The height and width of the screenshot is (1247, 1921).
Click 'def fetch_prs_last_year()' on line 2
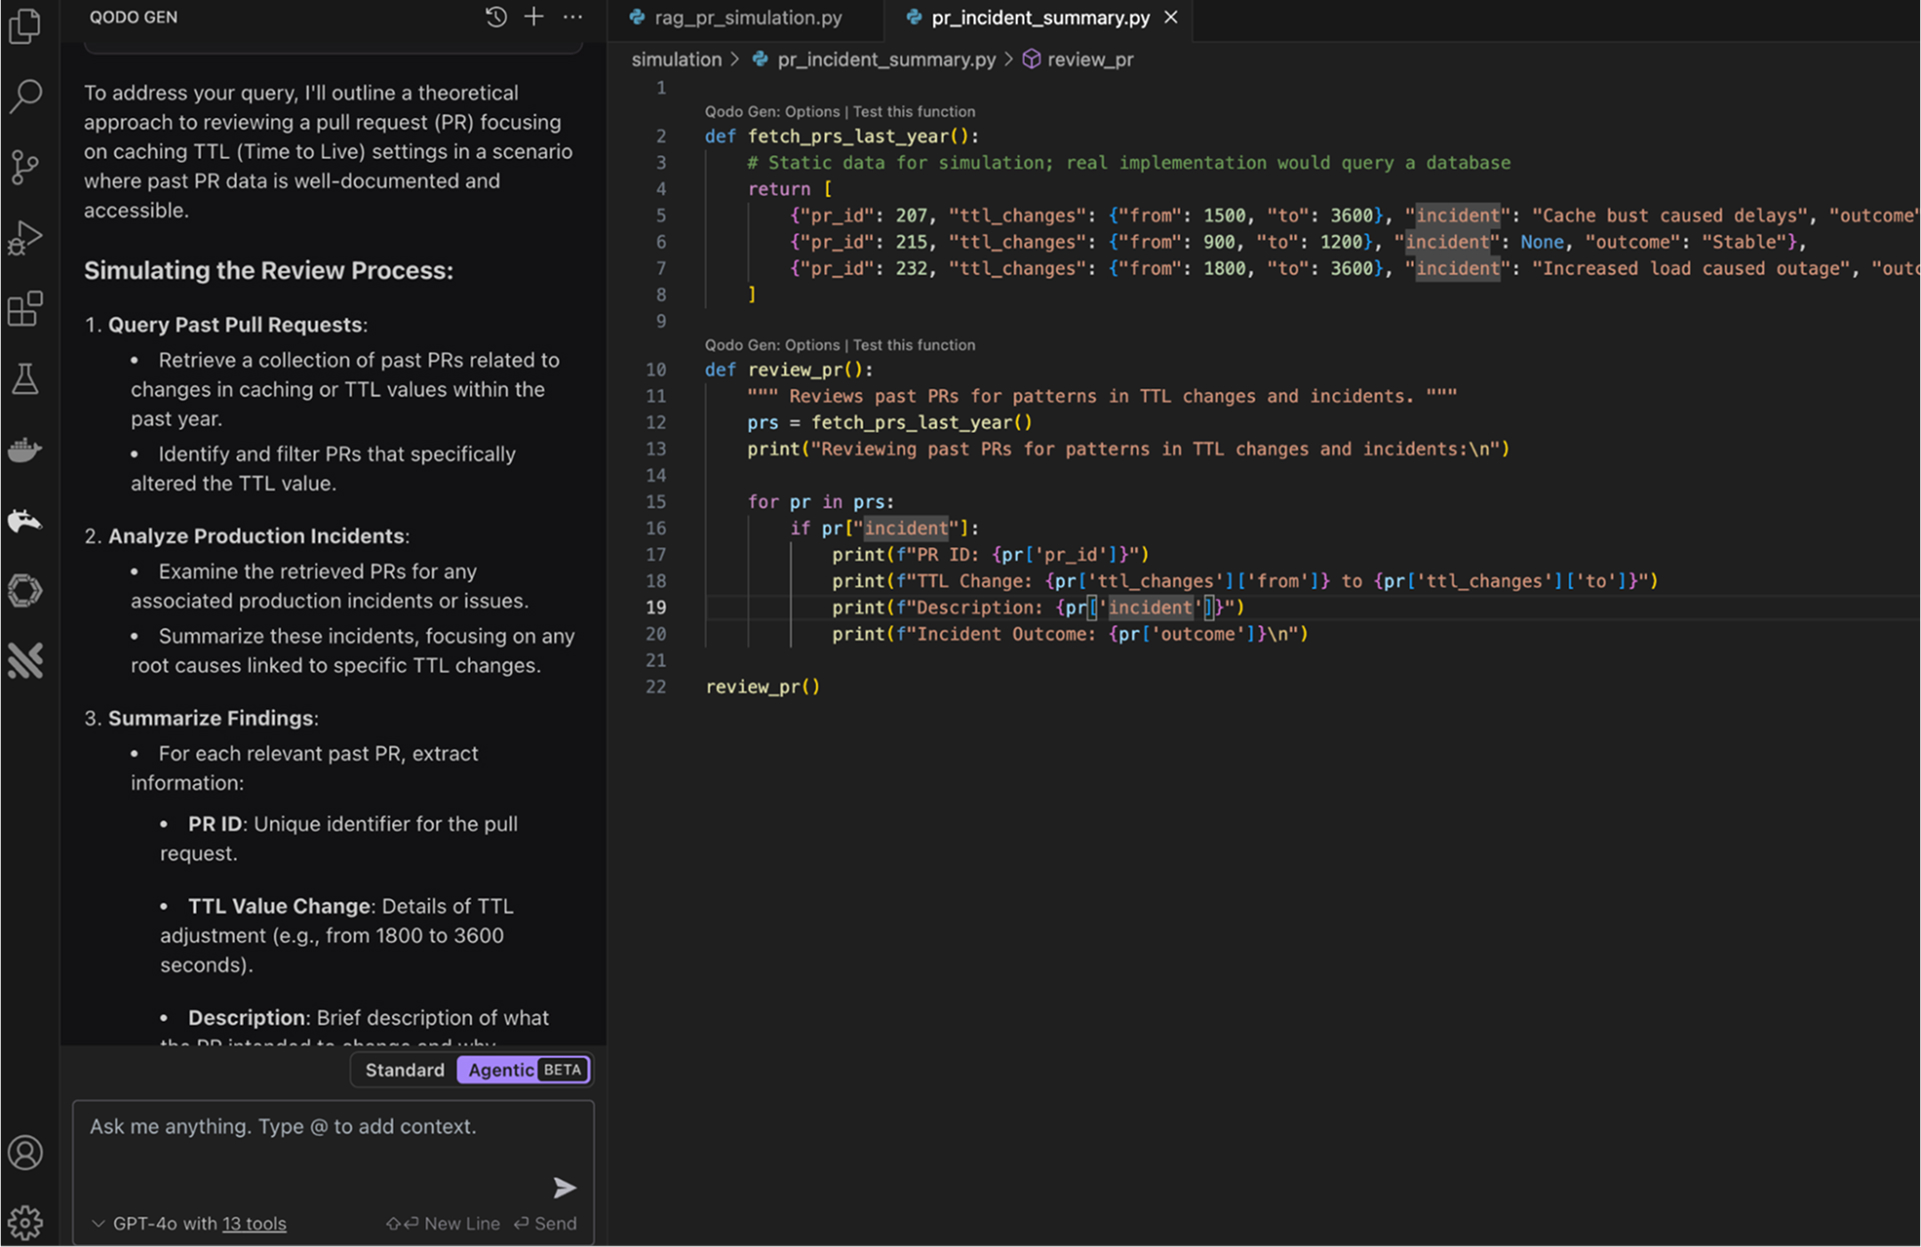coord(842,136)
